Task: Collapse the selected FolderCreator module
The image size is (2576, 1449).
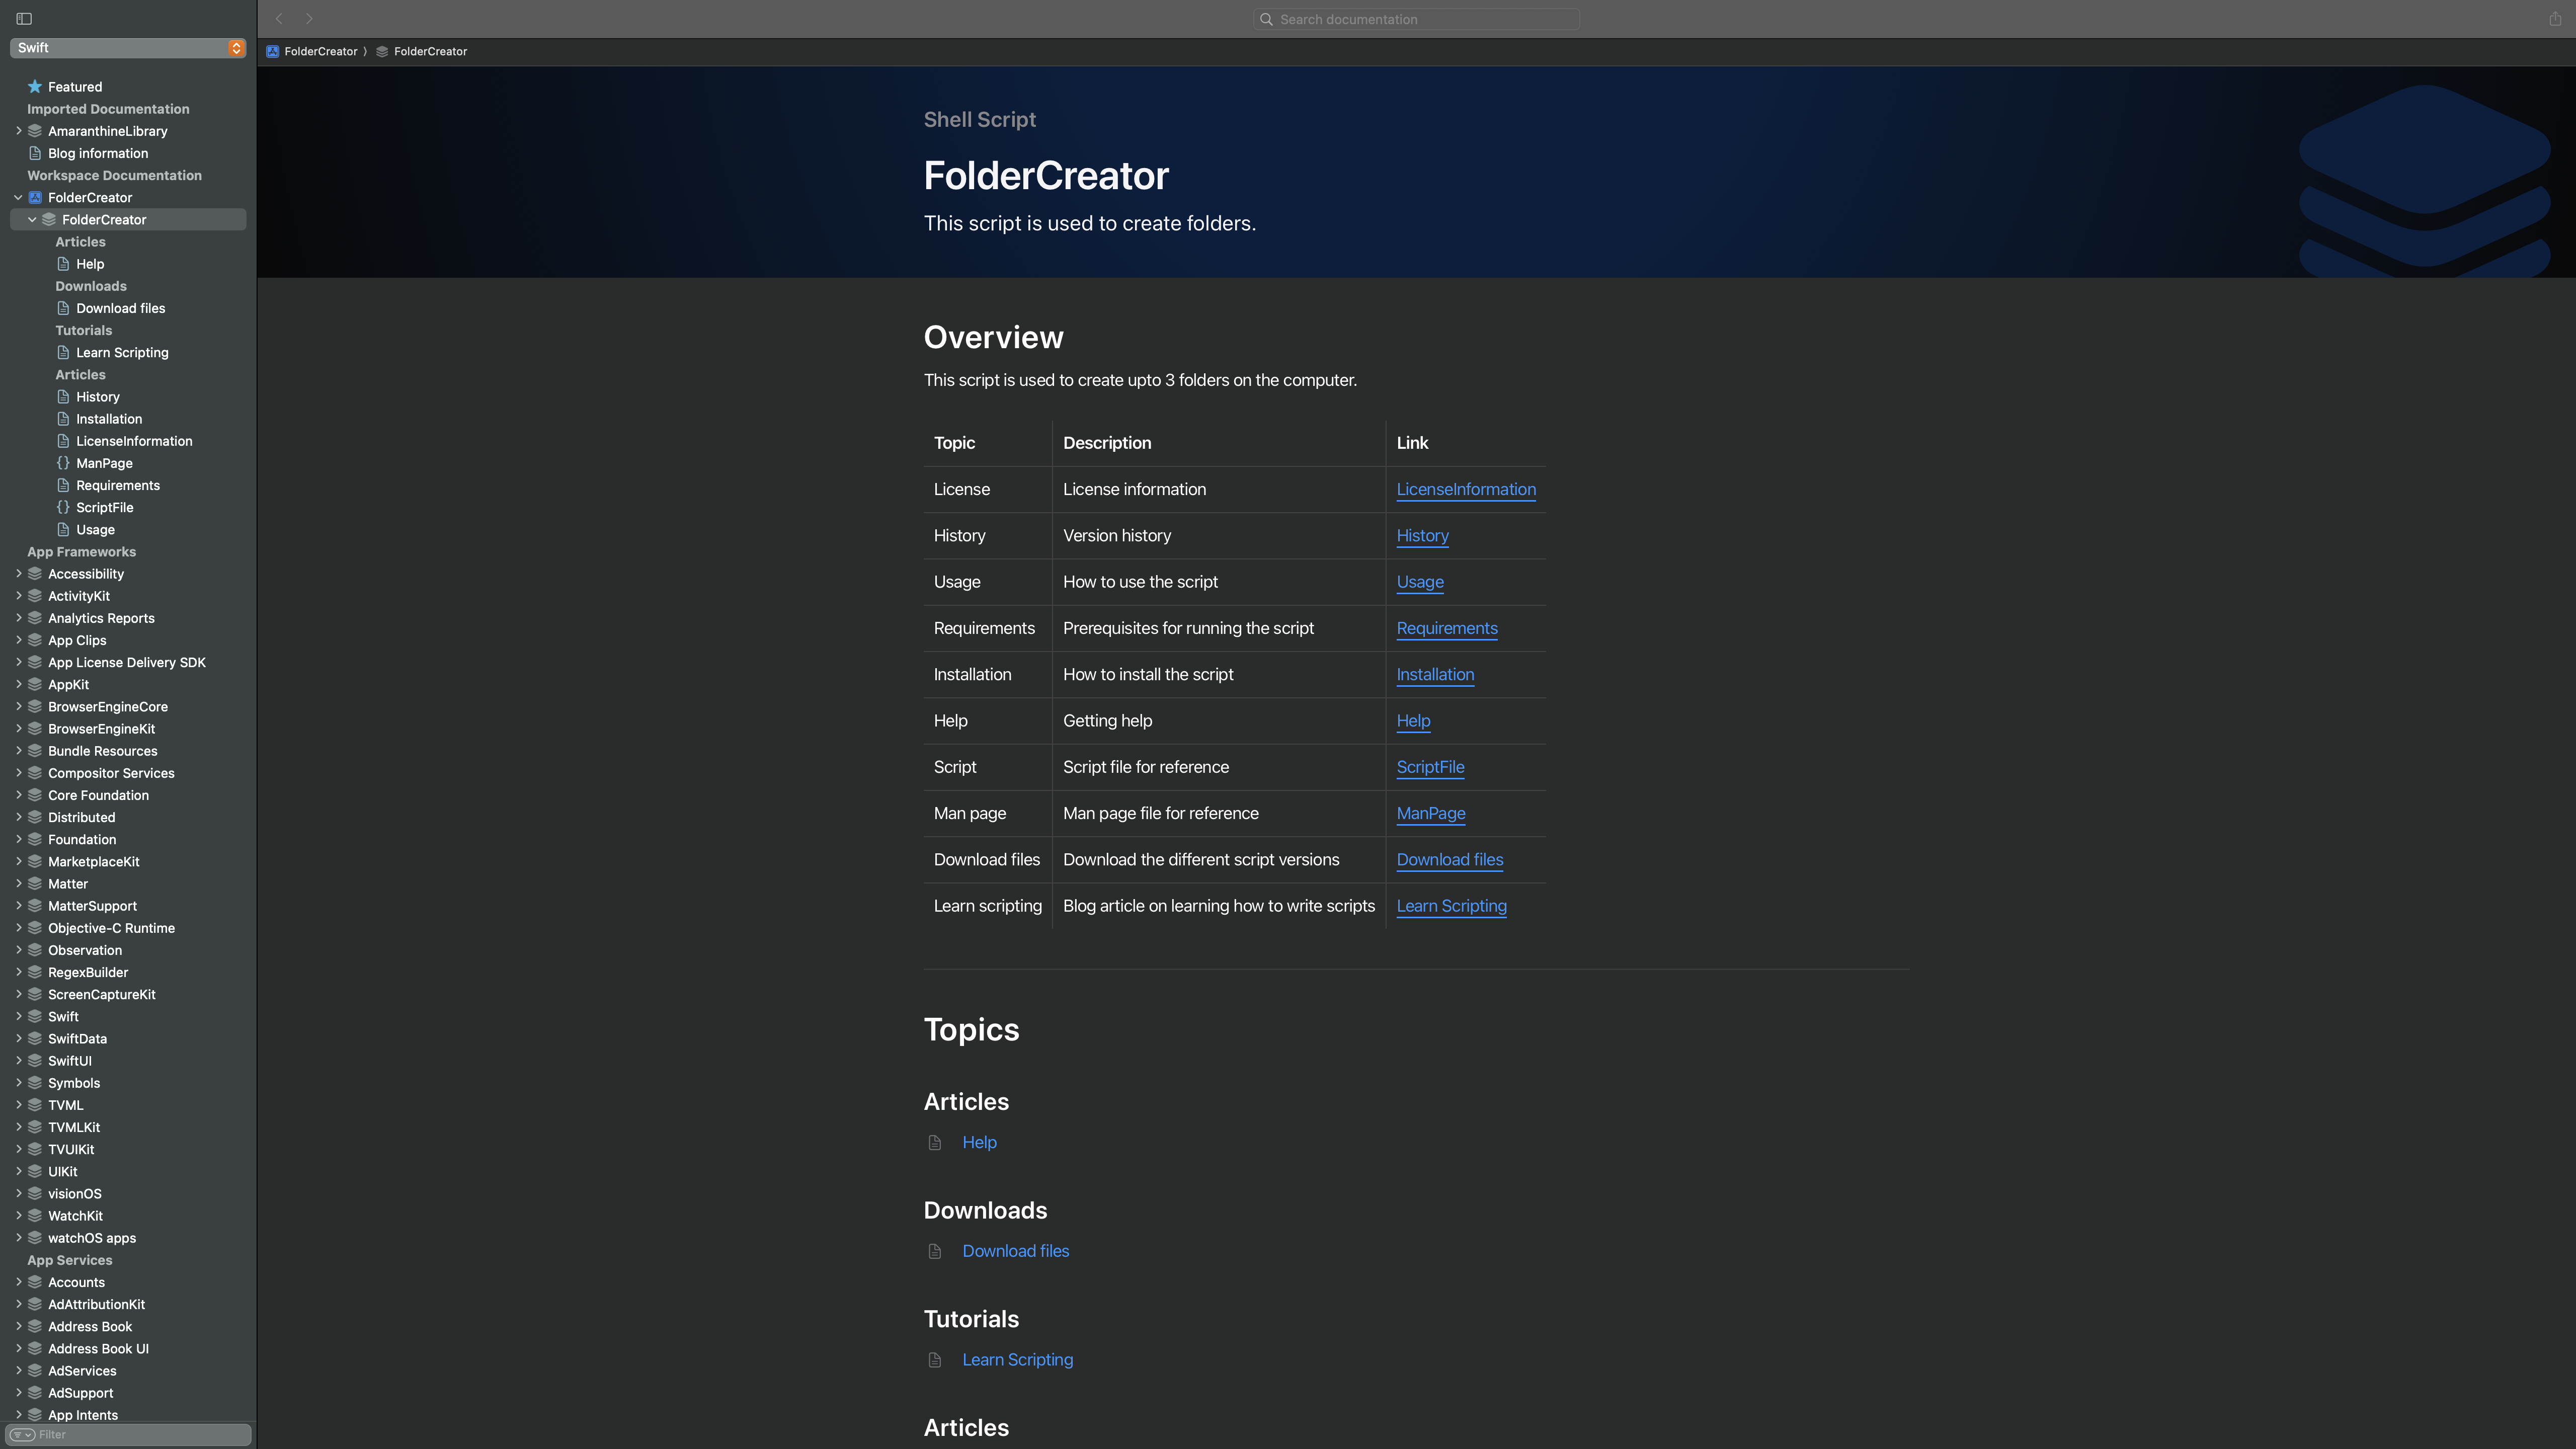Action: (32, 220)
